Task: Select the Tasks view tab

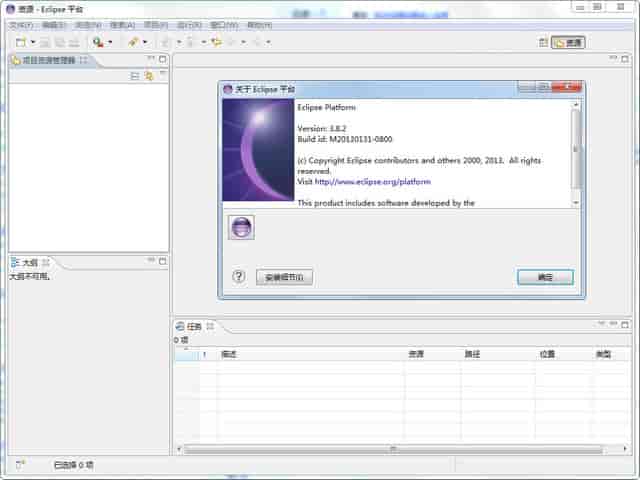Action: (x=194, y=327)
